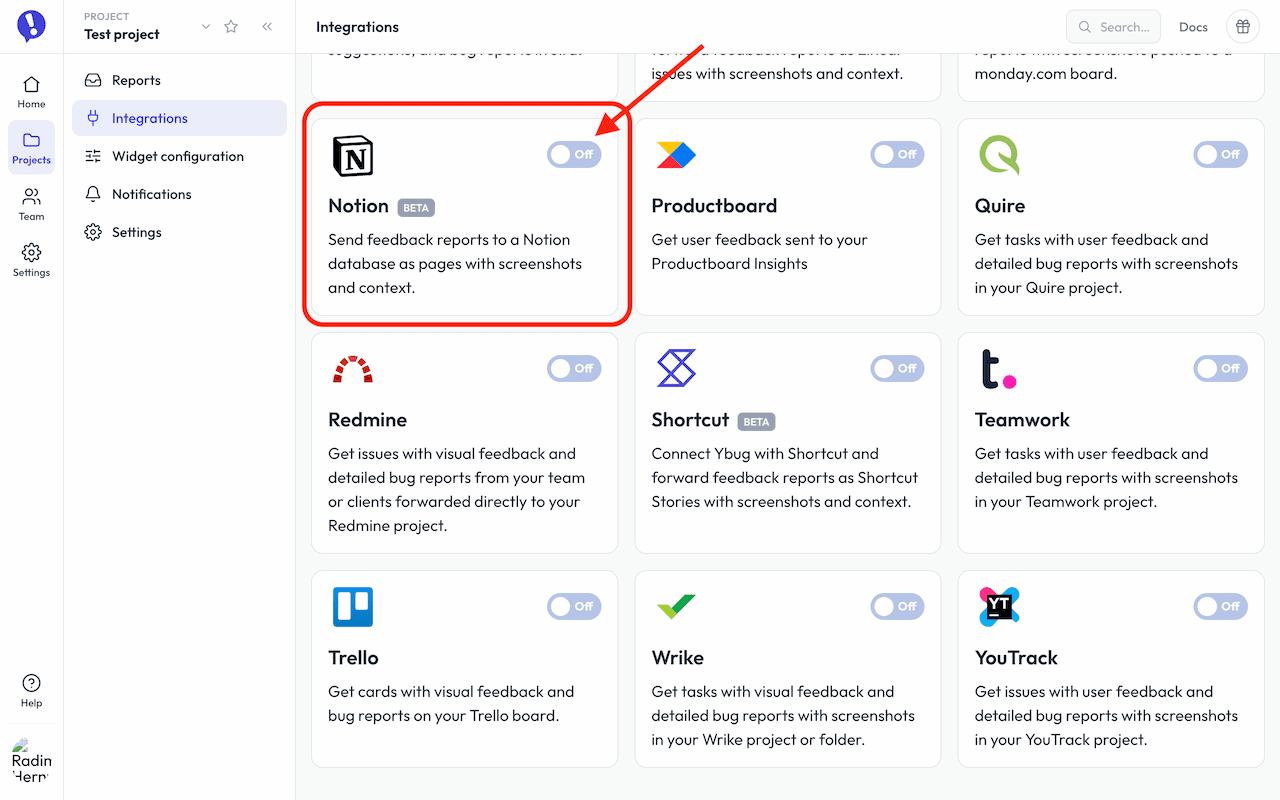The width and height of the screenshot is (1280, 800).
Task: Turn on the Trello switch
Action: coord(574,606)
